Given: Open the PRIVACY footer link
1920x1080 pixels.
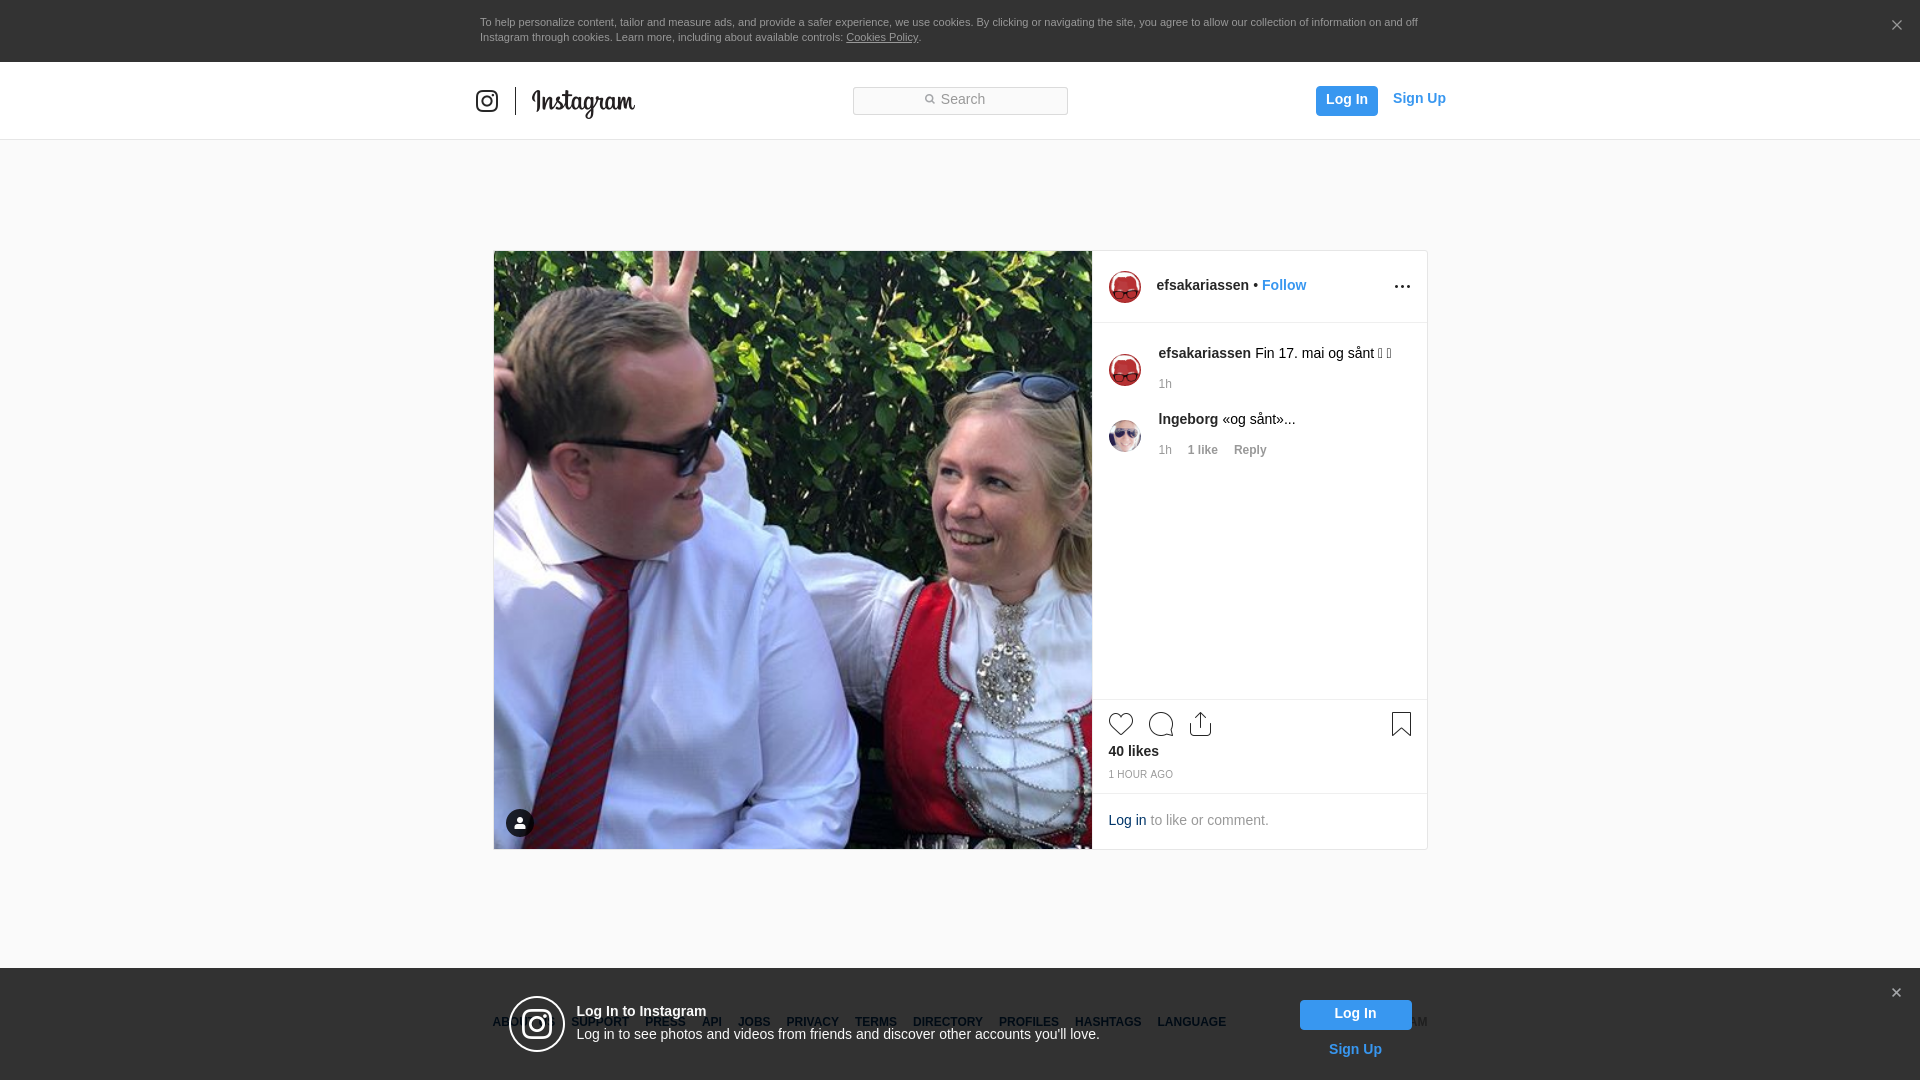Looking at the screenshot, I should click(x=812, y=1022).
